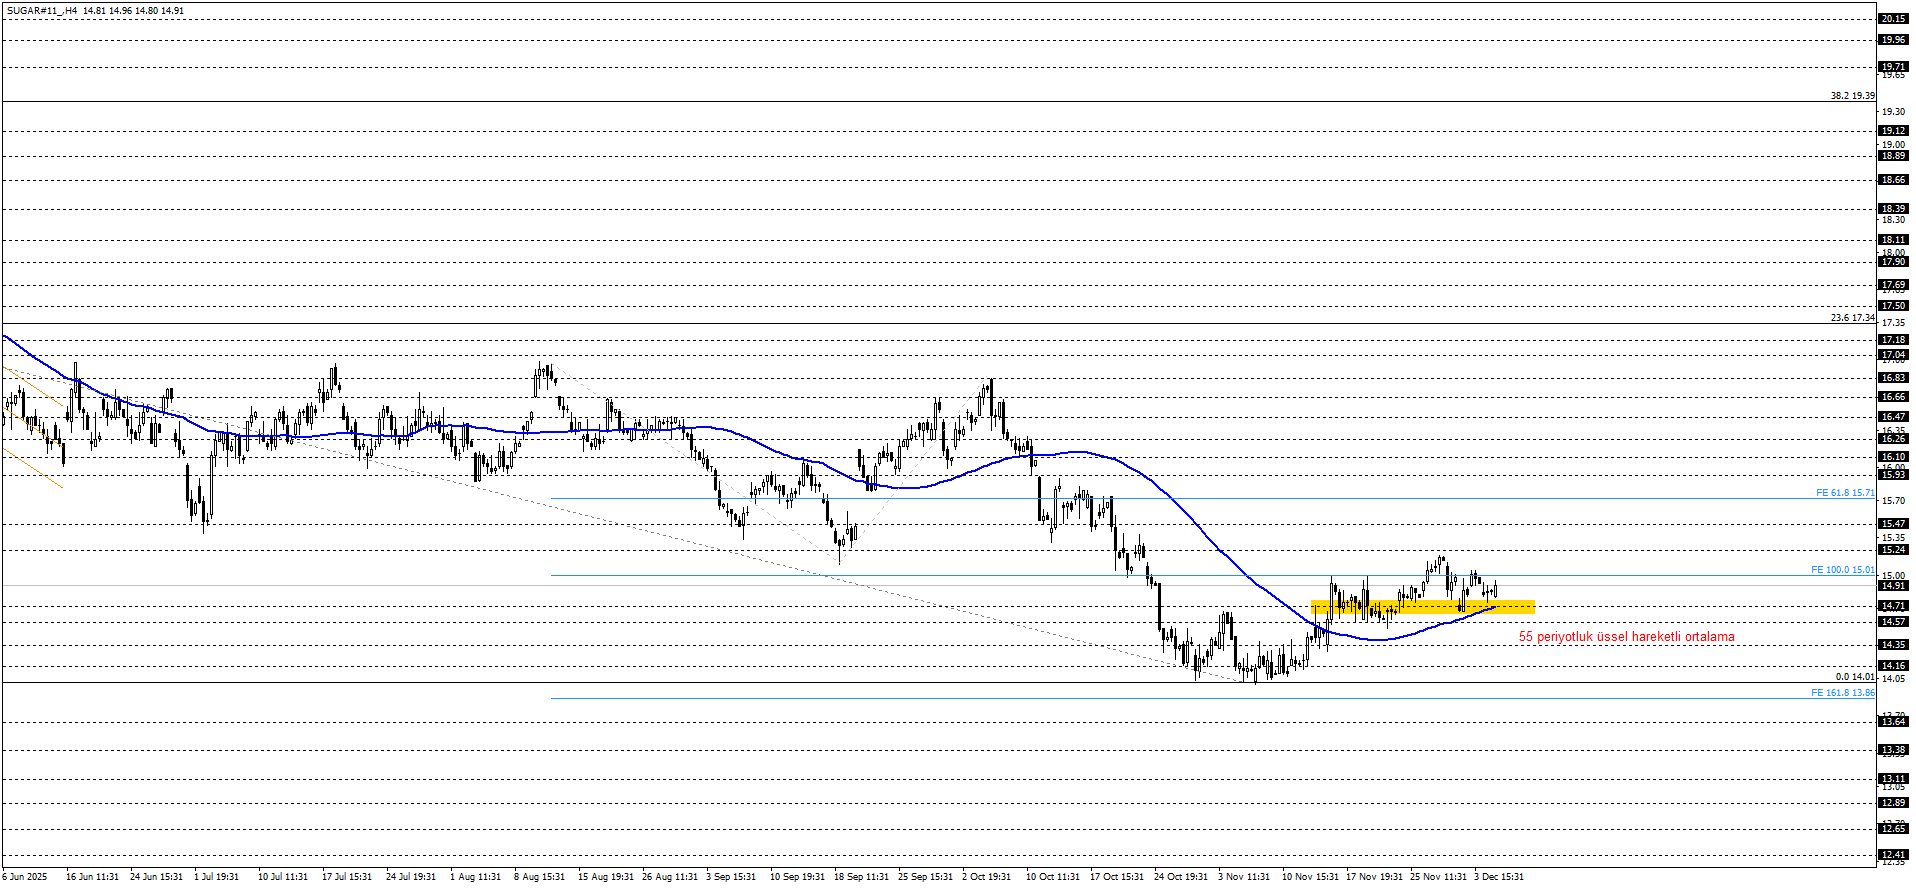Select the red '55 periyotluk üssel hareketli ortalama' annotation
Viewport: 1916px width, 888px height.
pyautogui.click(x=1626, y=637)
